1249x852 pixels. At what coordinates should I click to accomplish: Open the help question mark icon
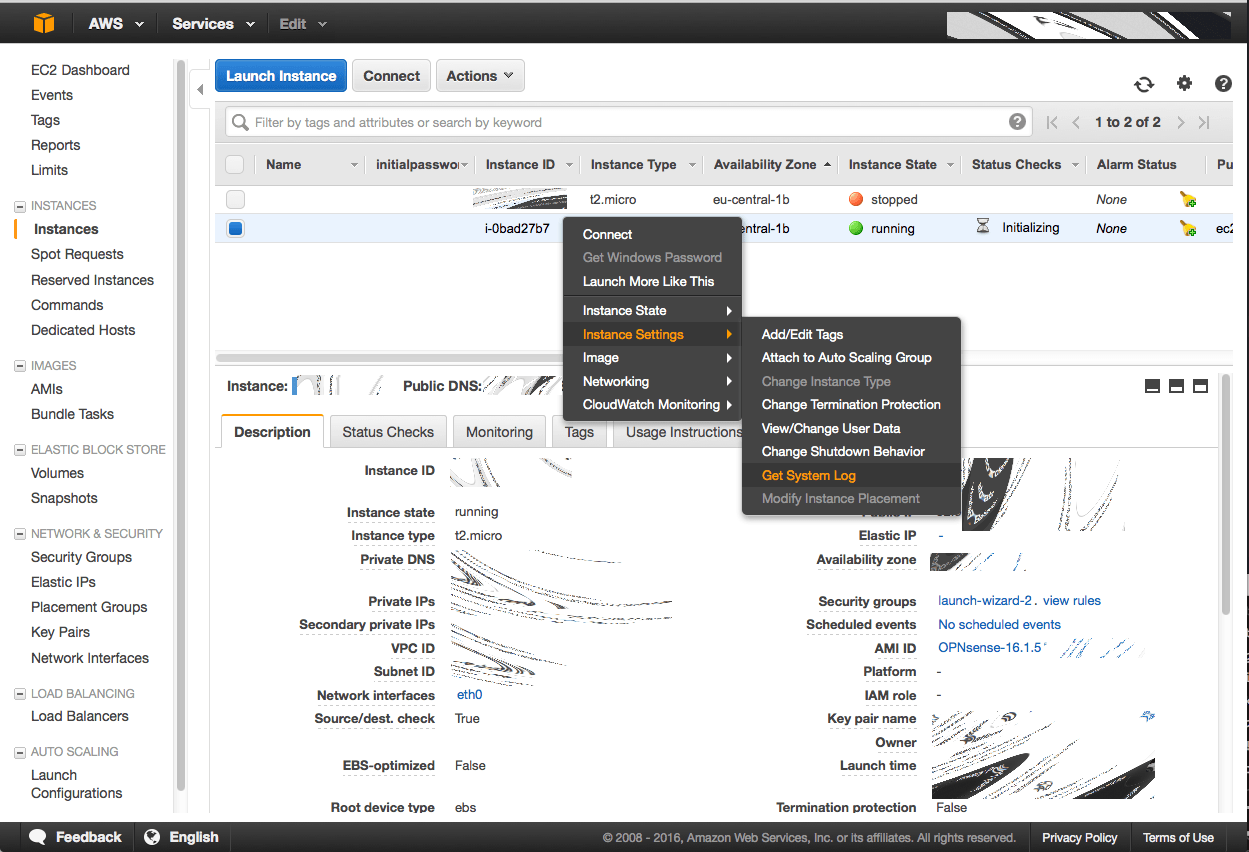tap(1223, 84)
